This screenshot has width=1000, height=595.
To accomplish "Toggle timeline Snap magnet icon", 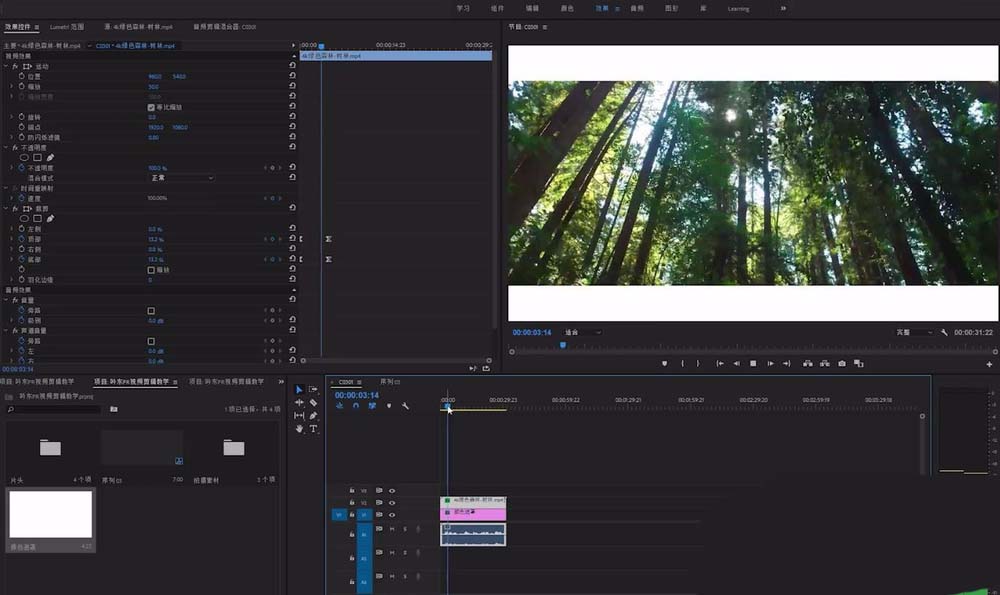I will click(x=356, y=406).
